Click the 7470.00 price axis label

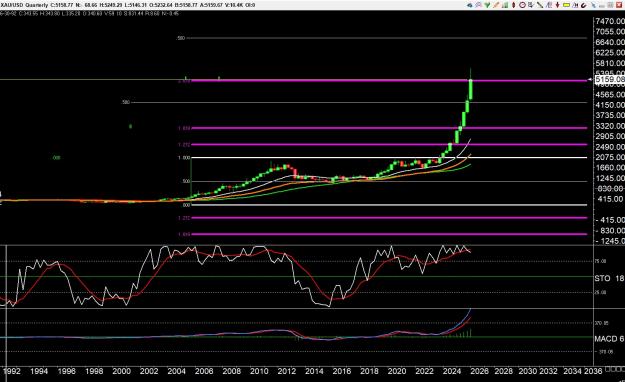click(610, 21)
